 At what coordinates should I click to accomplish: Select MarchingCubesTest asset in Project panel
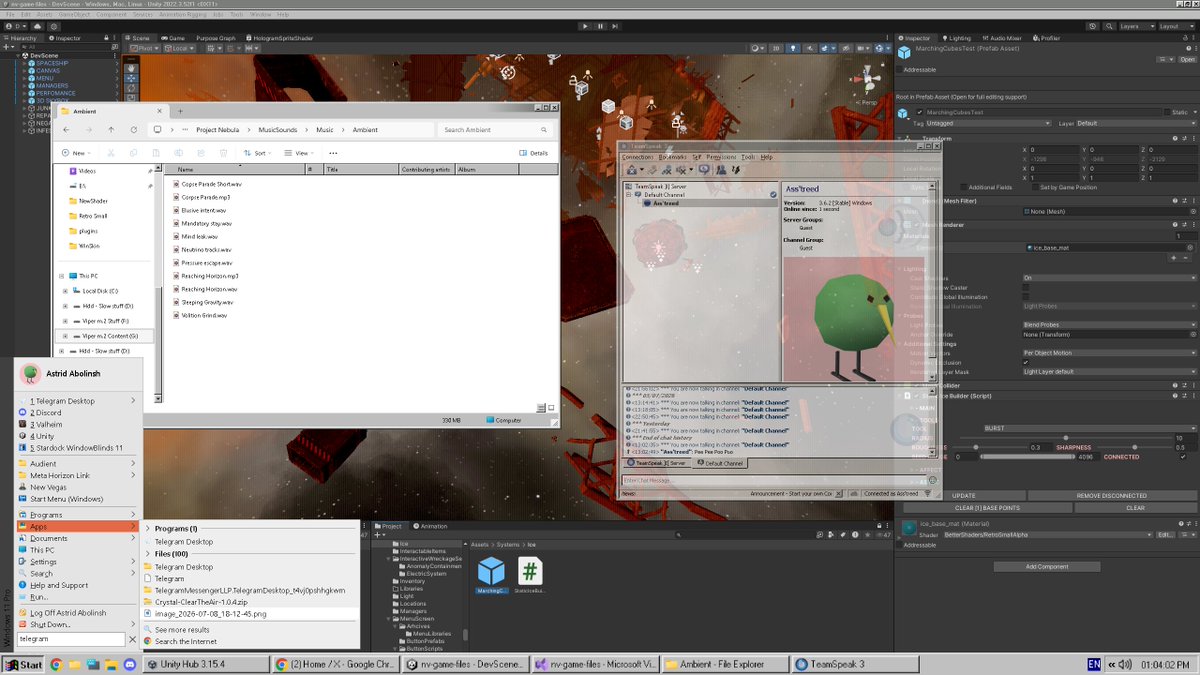(491, 577)
